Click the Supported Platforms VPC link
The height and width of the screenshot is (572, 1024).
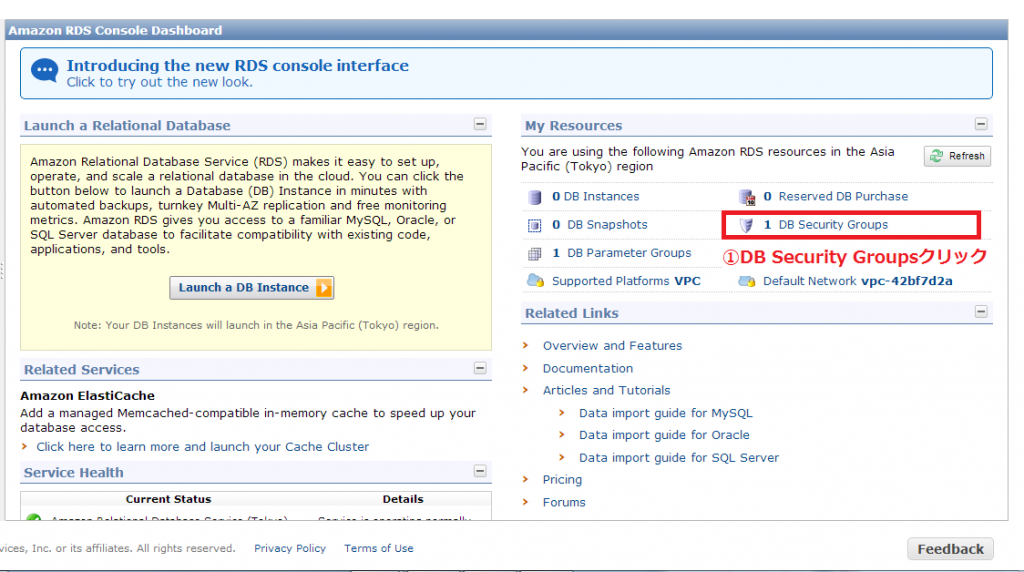click(x=626, y=281)
